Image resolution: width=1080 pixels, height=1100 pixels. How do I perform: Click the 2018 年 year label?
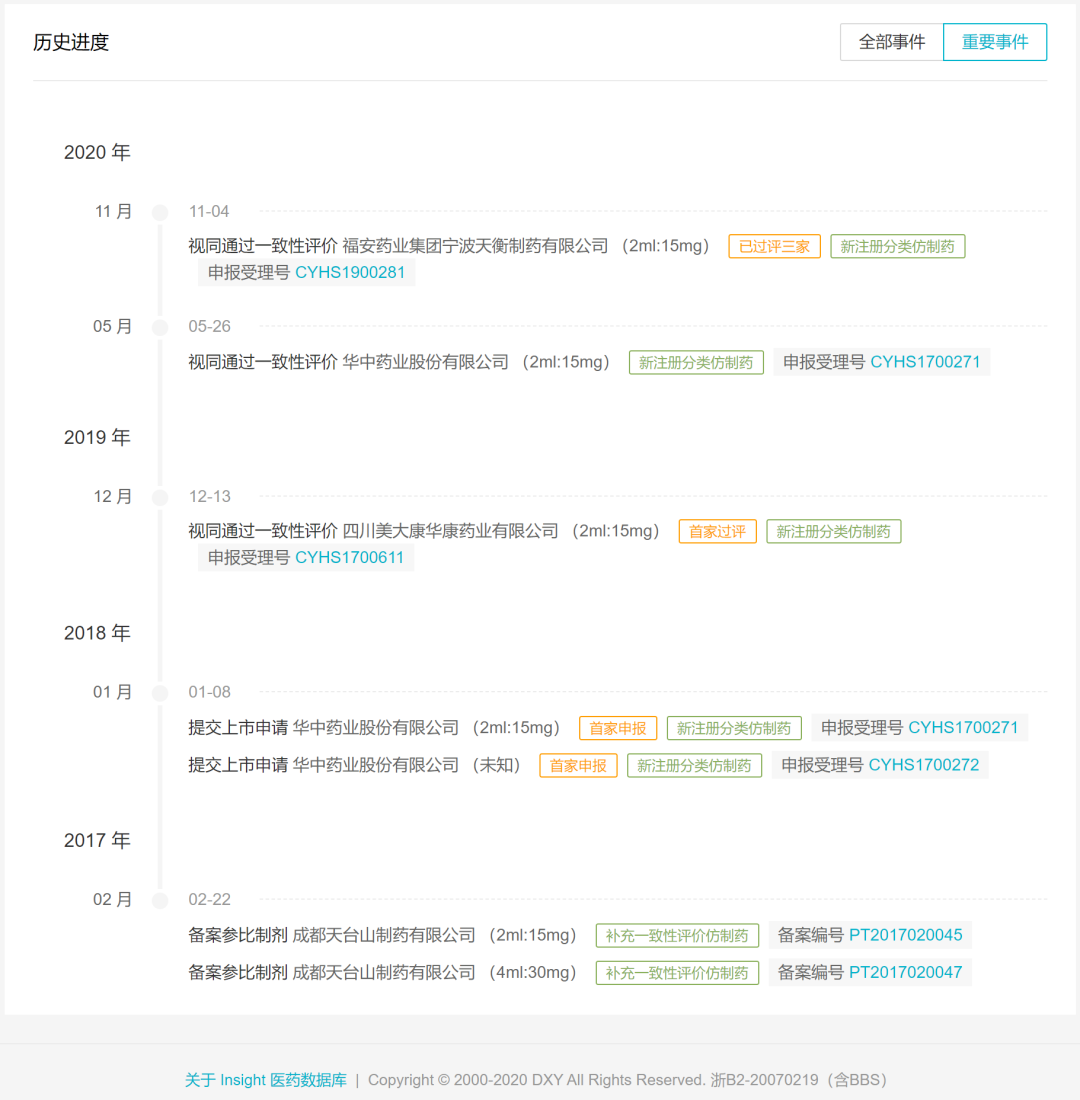pyautogui.click(x=97, y=633)
